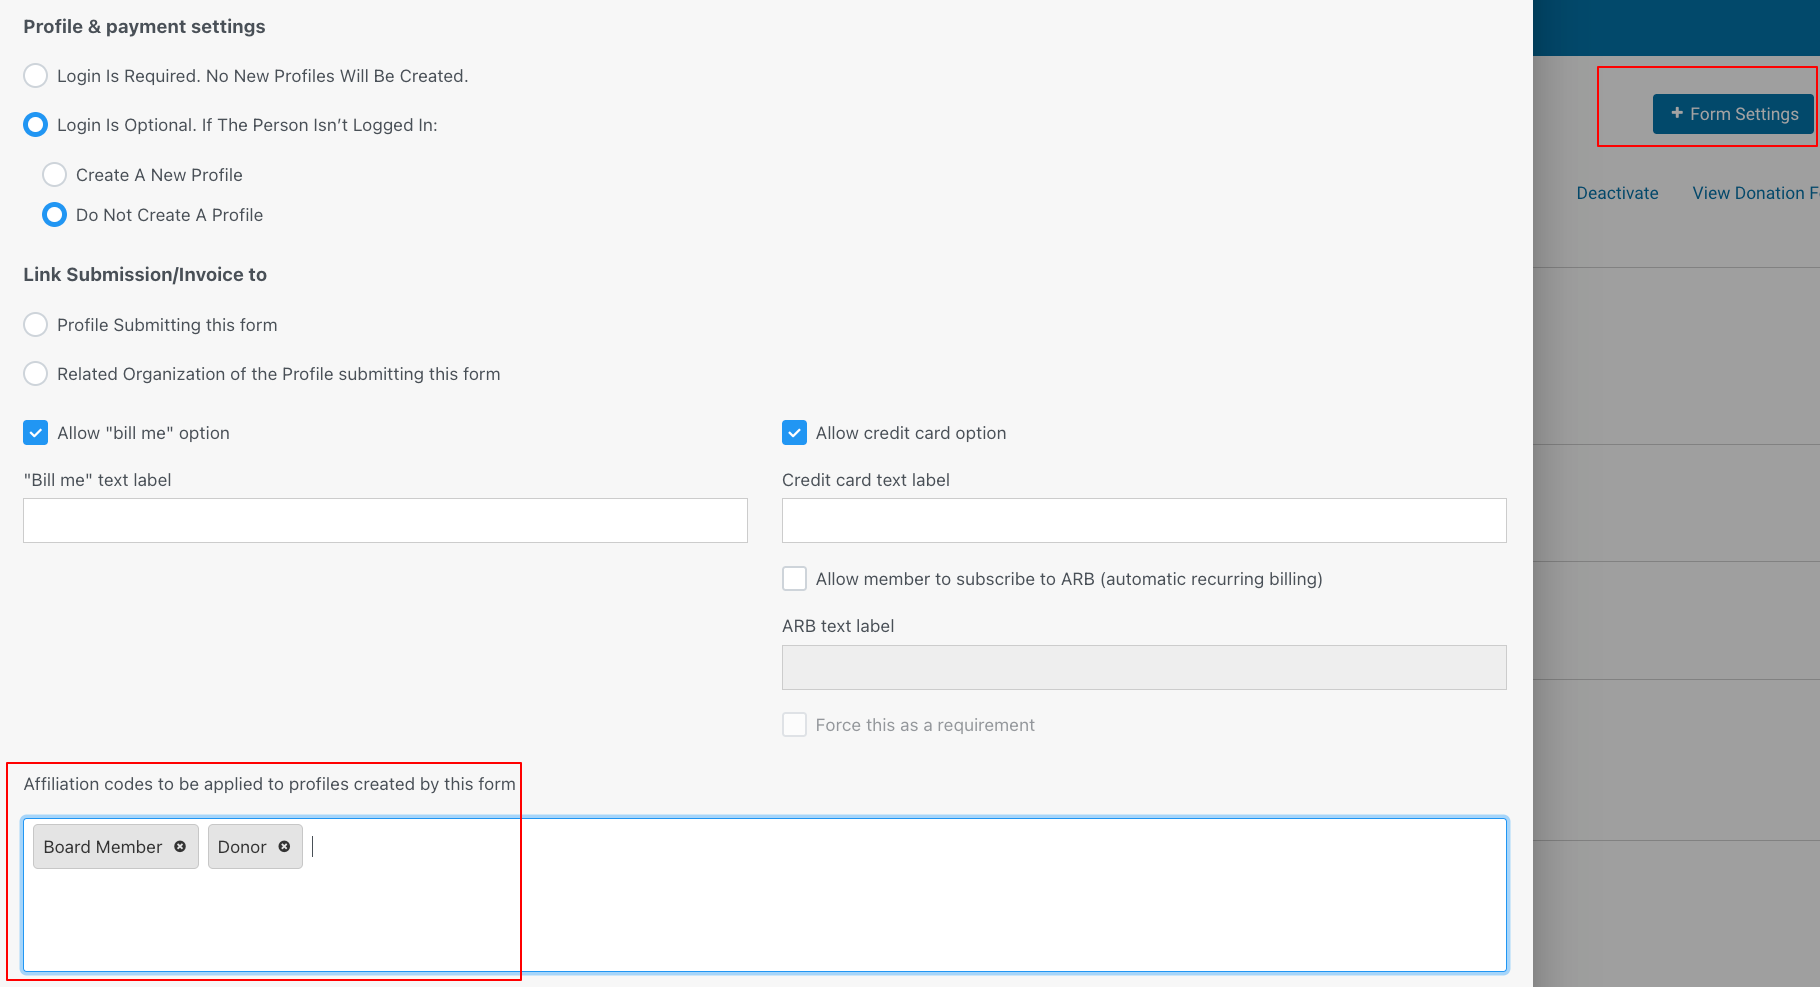The height and width of the screenshot is (987, 1820).
Task: Enable ARB automatic recurring billing checkbox
Action: click(x=795, y=579)
